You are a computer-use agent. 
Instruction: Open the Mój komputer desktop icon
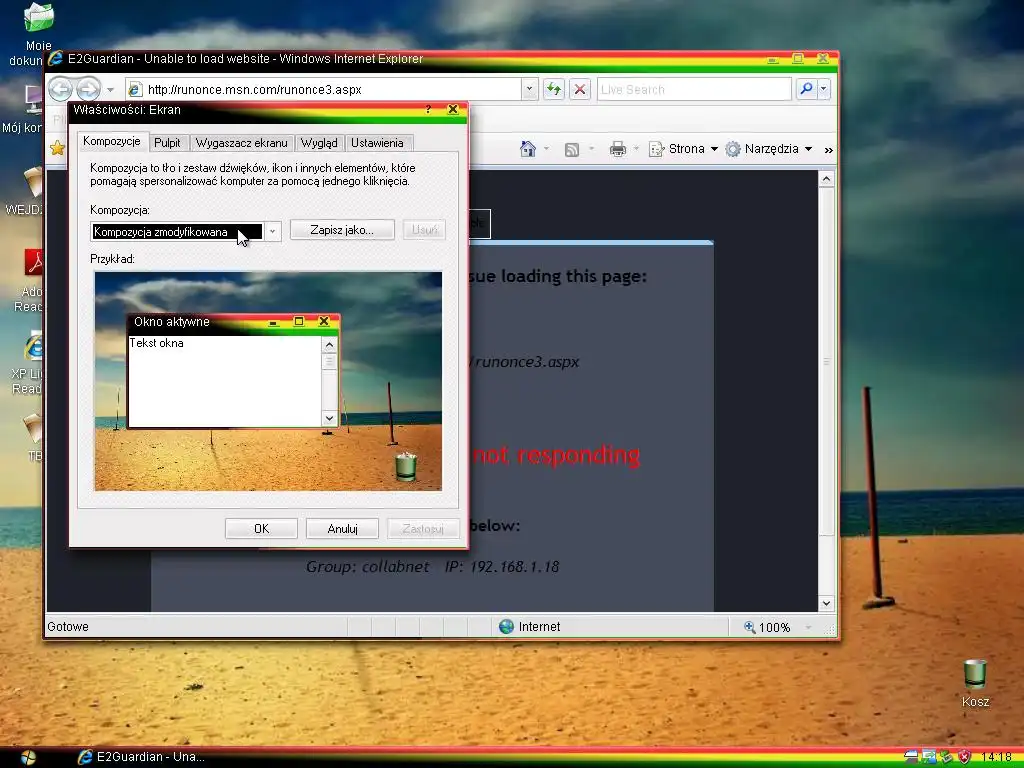pyautogui.click(x=34, y=101)
